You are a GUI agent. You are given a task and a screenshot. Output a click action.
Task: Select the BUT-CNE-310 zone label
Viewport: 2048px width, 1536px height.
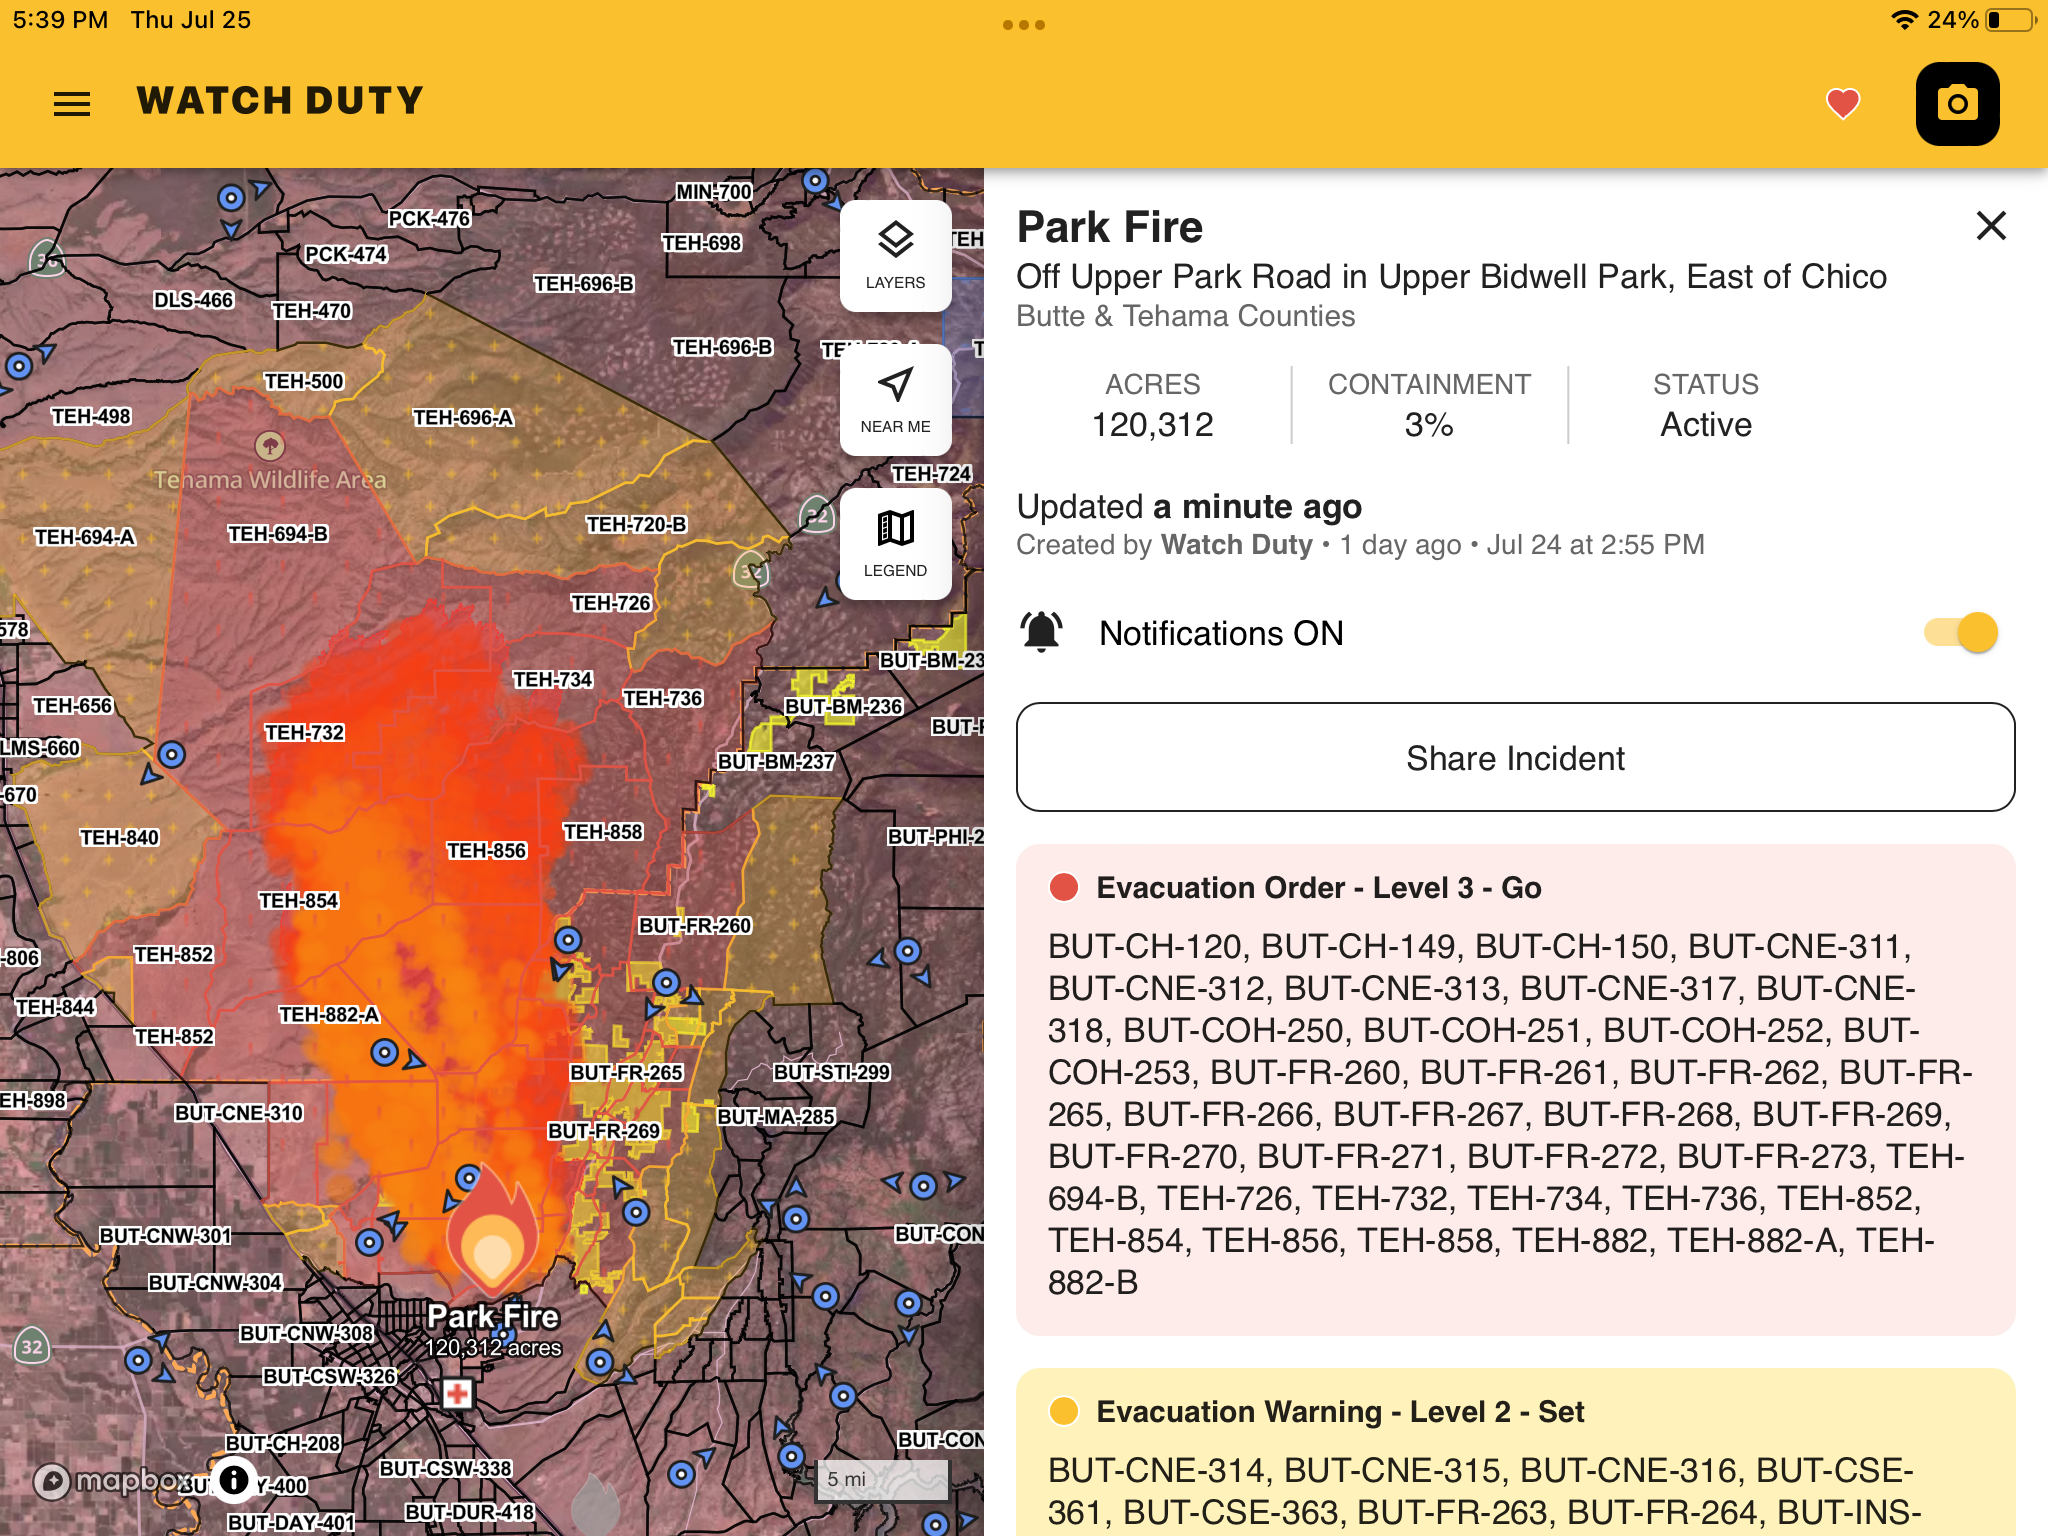[238, 1114]
